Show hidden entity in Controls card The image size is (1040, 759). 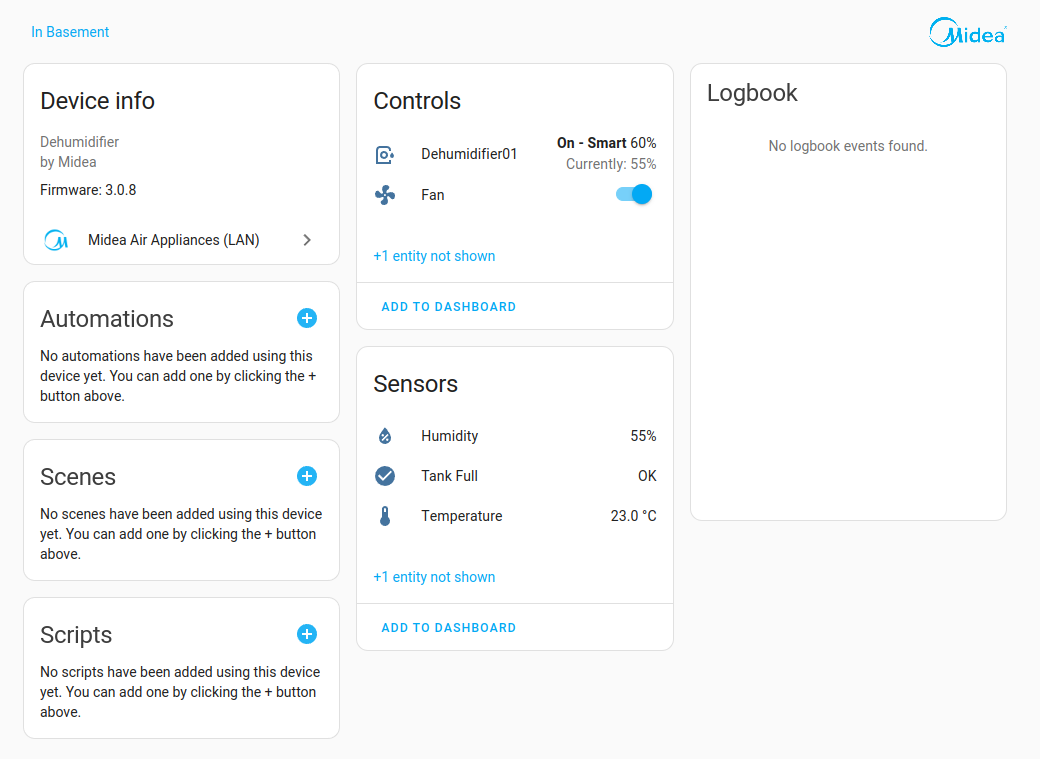click(434, 256)
